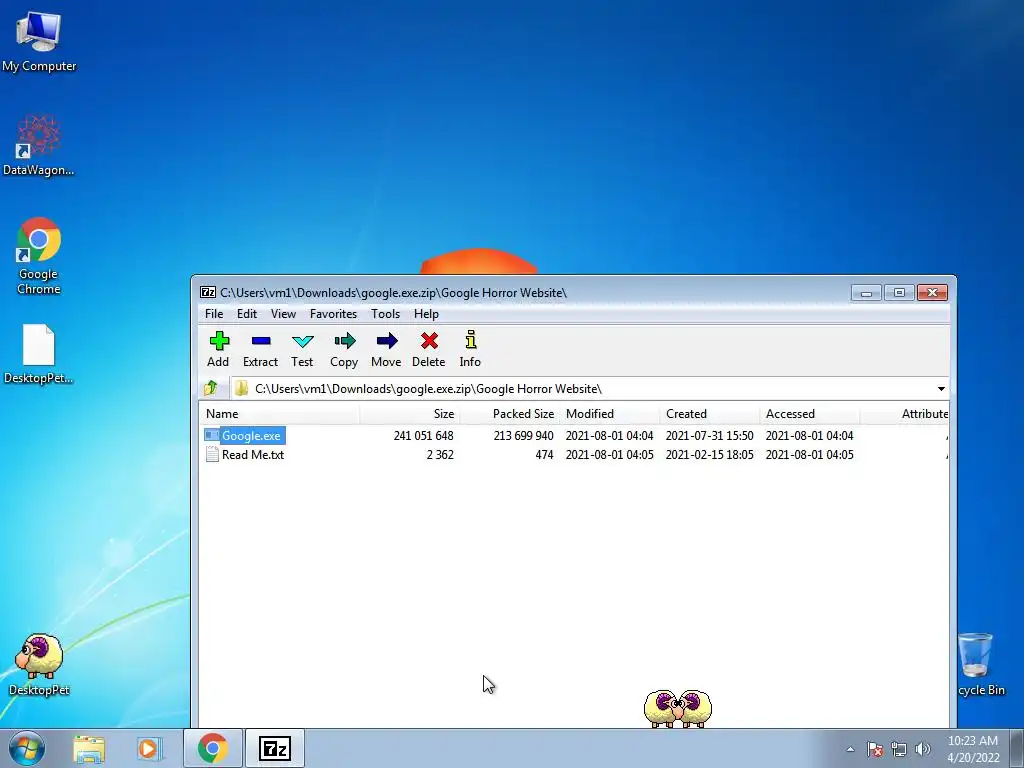This screenshot has height=768, width=1024.
Task: Open the Tools menu
Action: [x=385, y=313]
